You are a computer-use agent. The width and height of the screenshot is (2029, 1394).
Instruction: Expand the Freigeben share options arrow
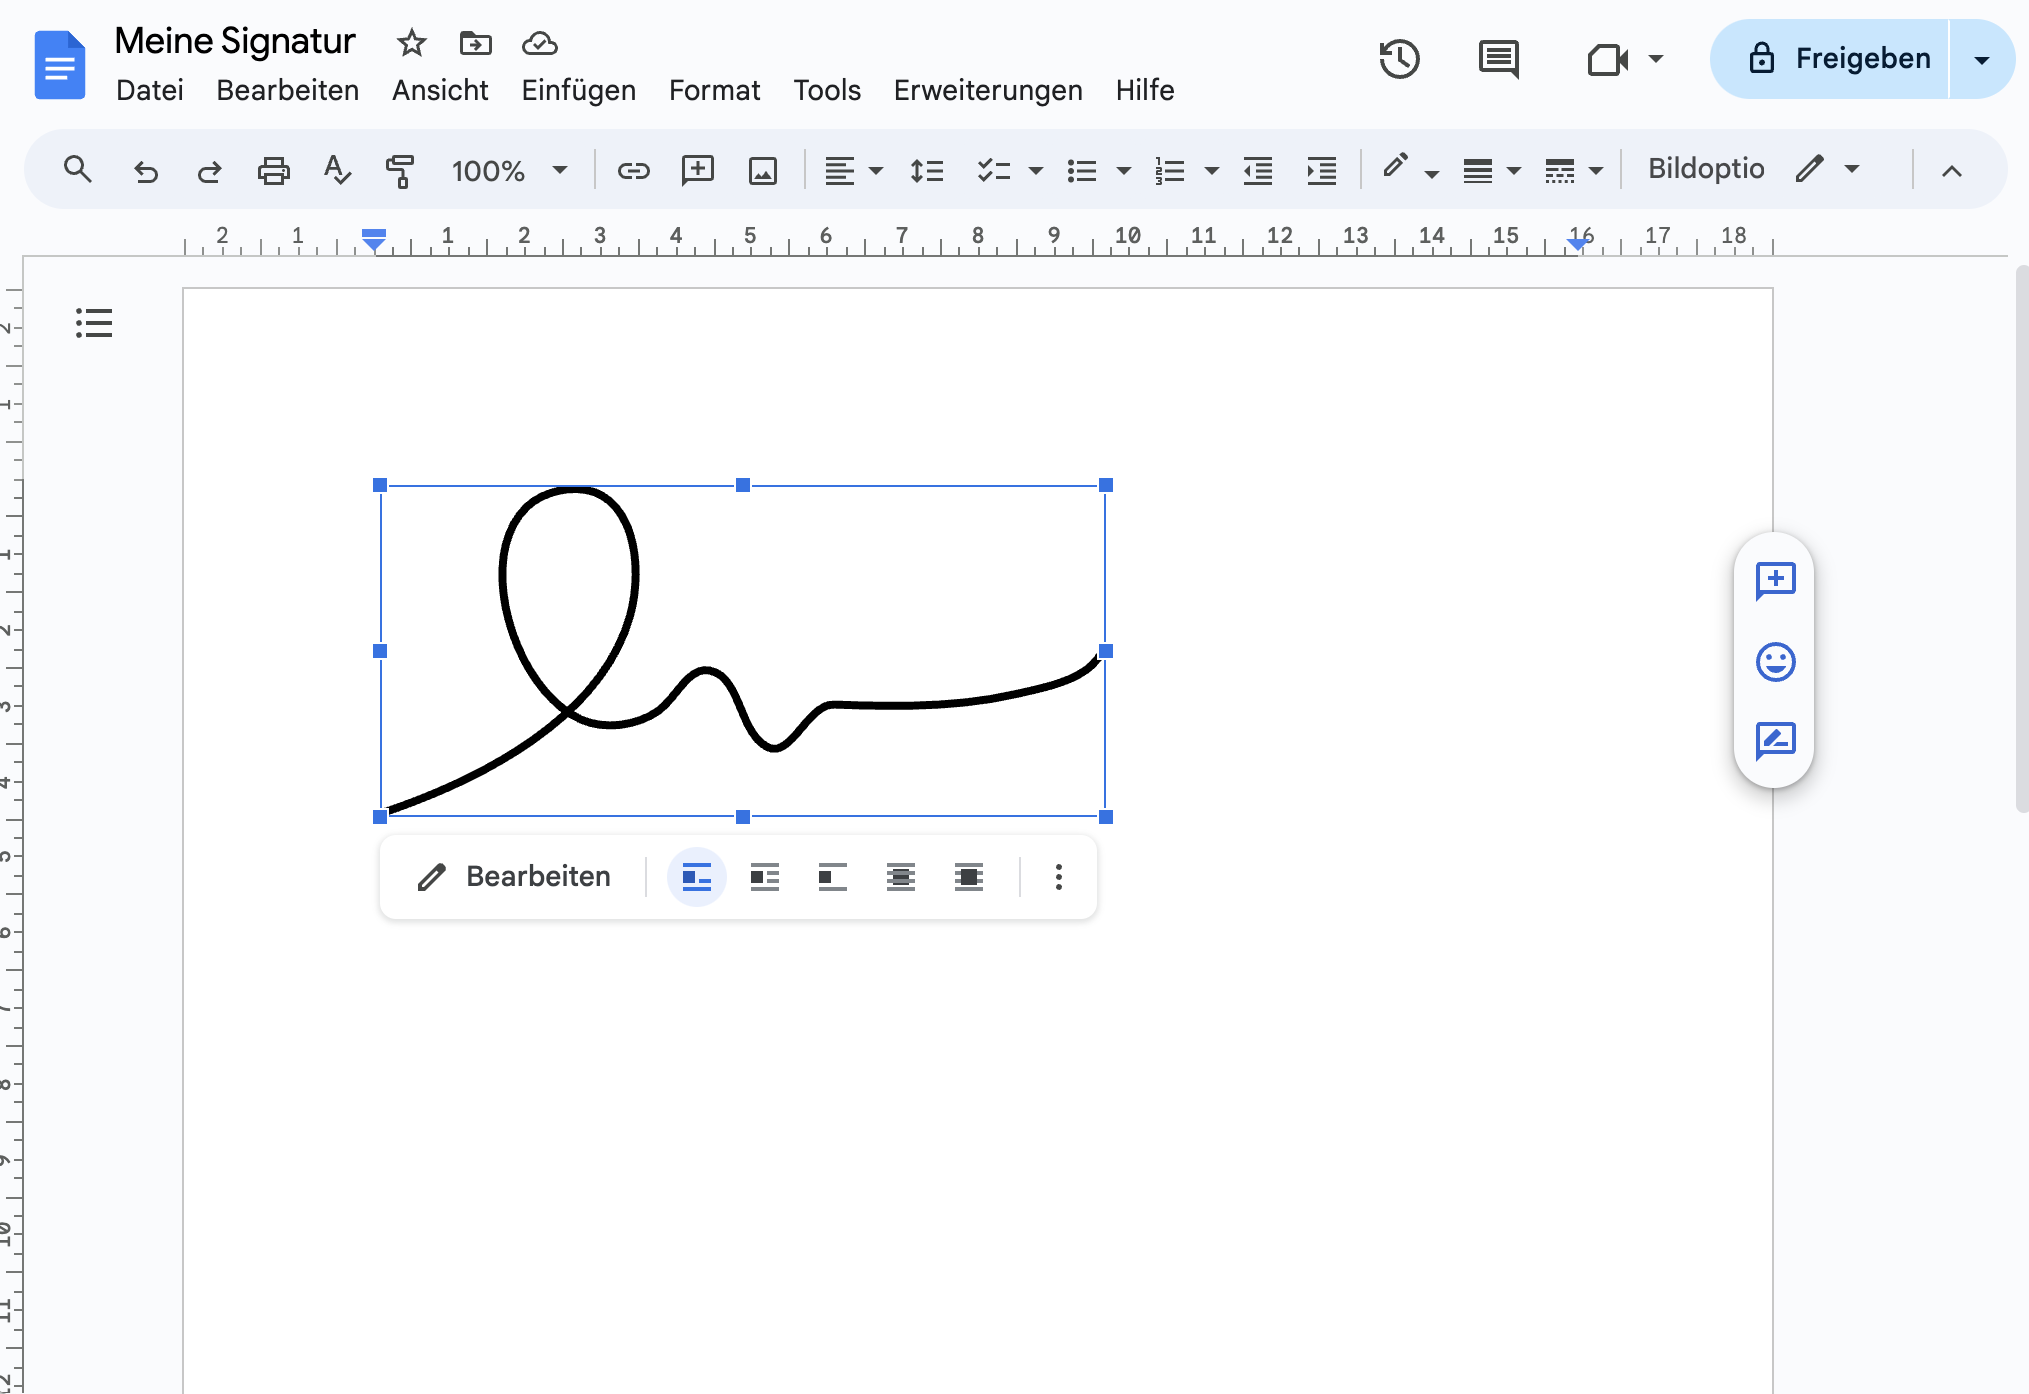(x=1981, y=59)
